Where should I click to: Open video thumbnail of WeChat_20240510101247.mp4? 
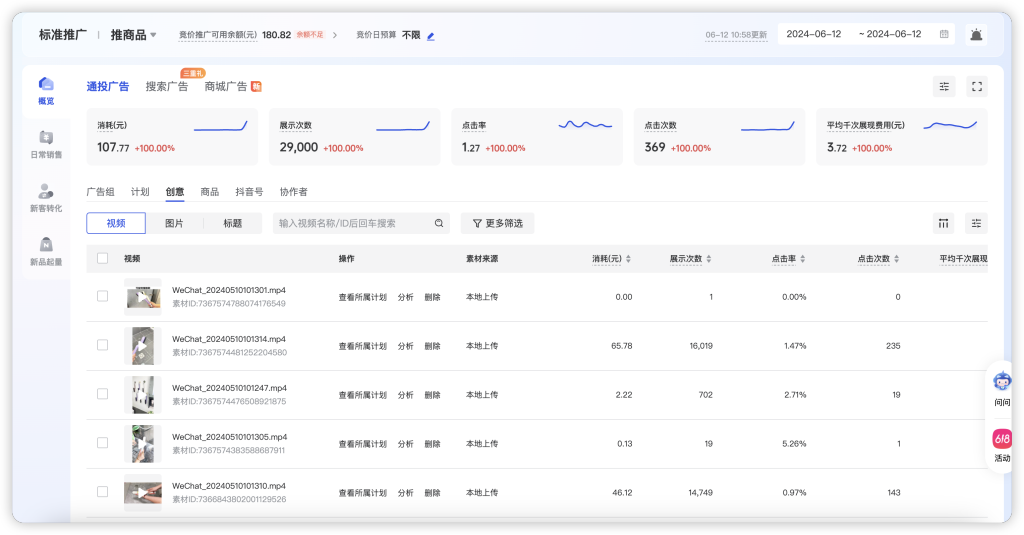(143, 395)
